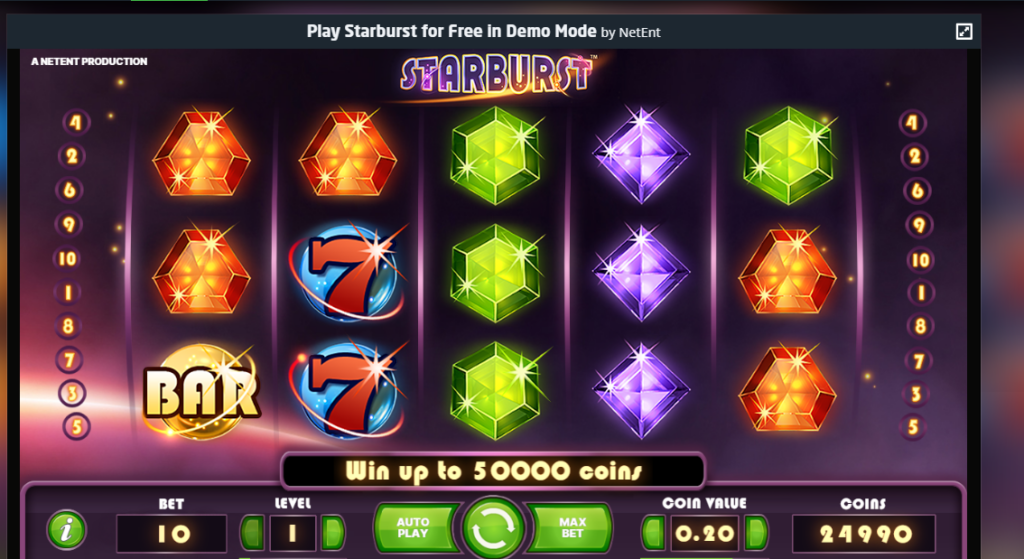The width and height of the screenshot is (1024, 559).
Task: Click the Max Bet button
Action: tap(570, 528)
